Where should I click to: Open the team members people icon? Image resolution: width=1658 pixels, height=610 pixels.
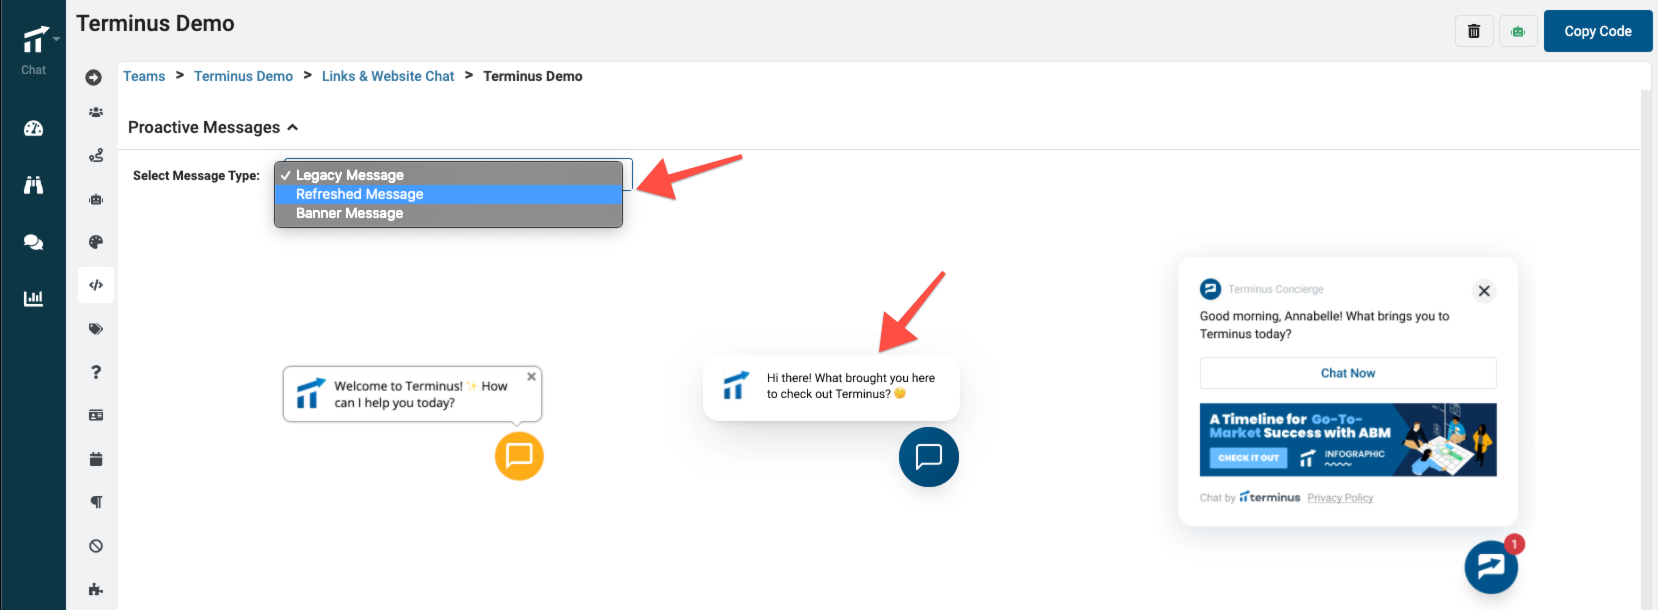tap(96, 112)
